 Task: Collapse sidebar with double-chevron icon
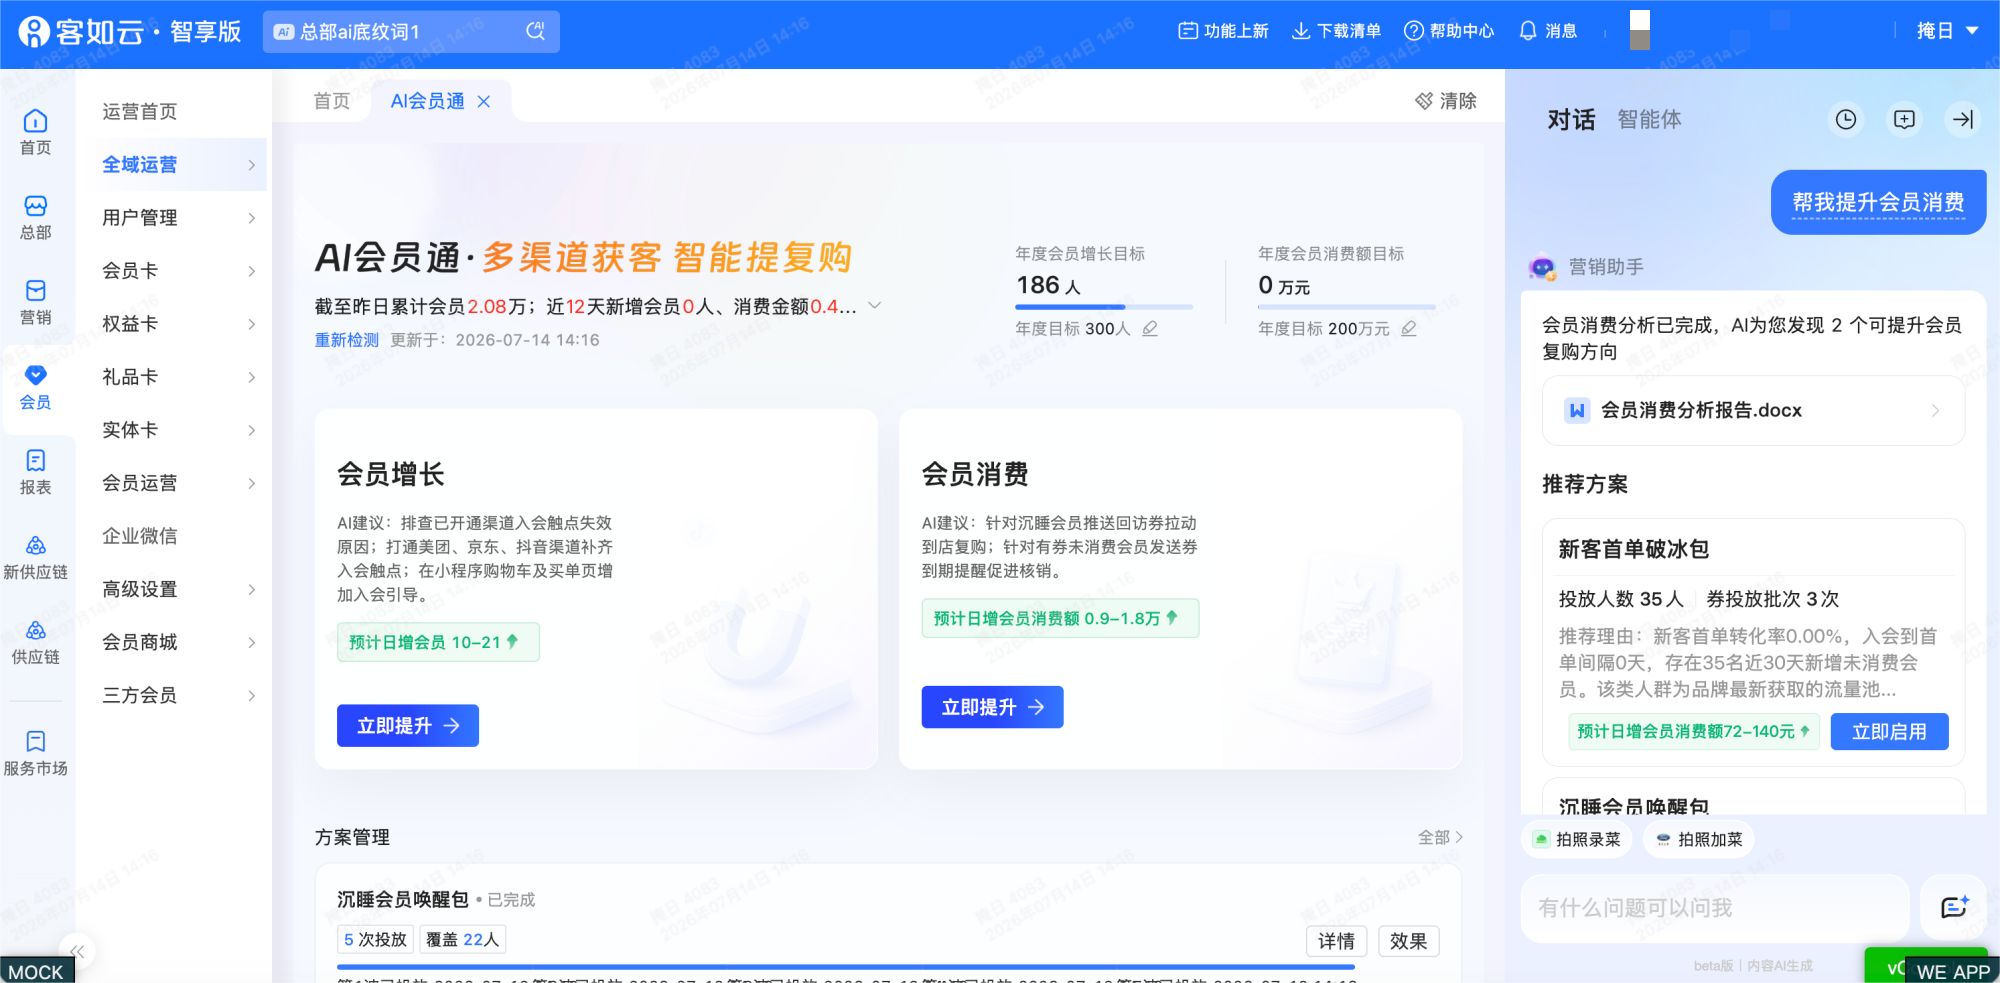[77, 951]
